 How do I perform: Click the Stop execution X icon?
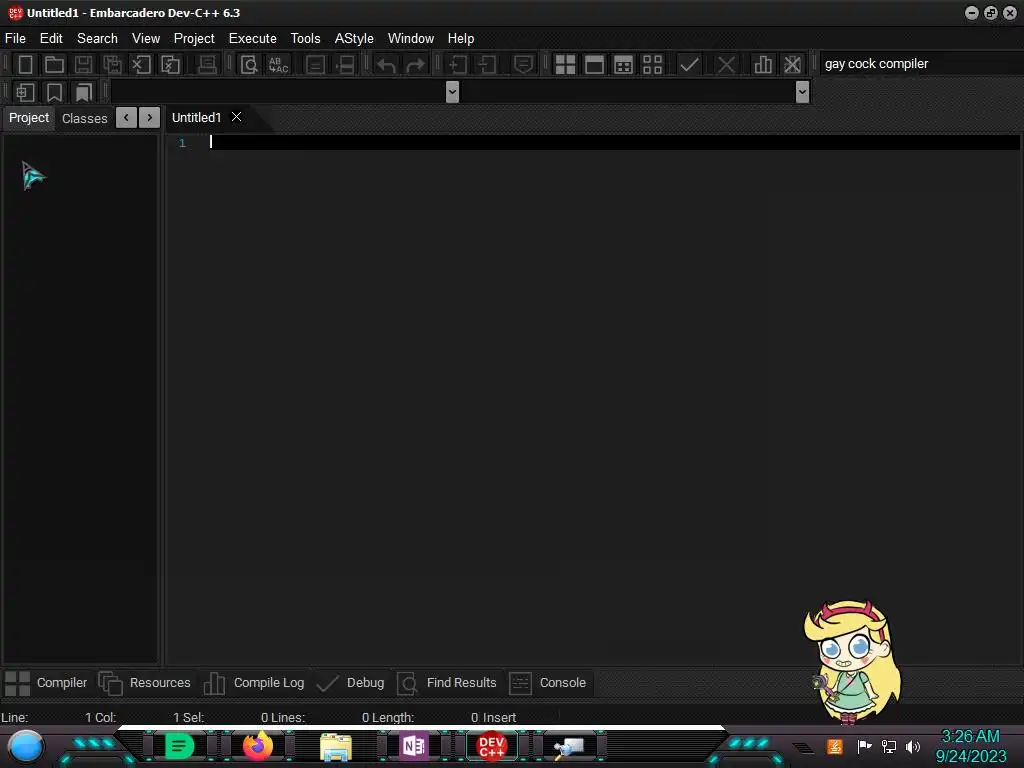[726, 65]
